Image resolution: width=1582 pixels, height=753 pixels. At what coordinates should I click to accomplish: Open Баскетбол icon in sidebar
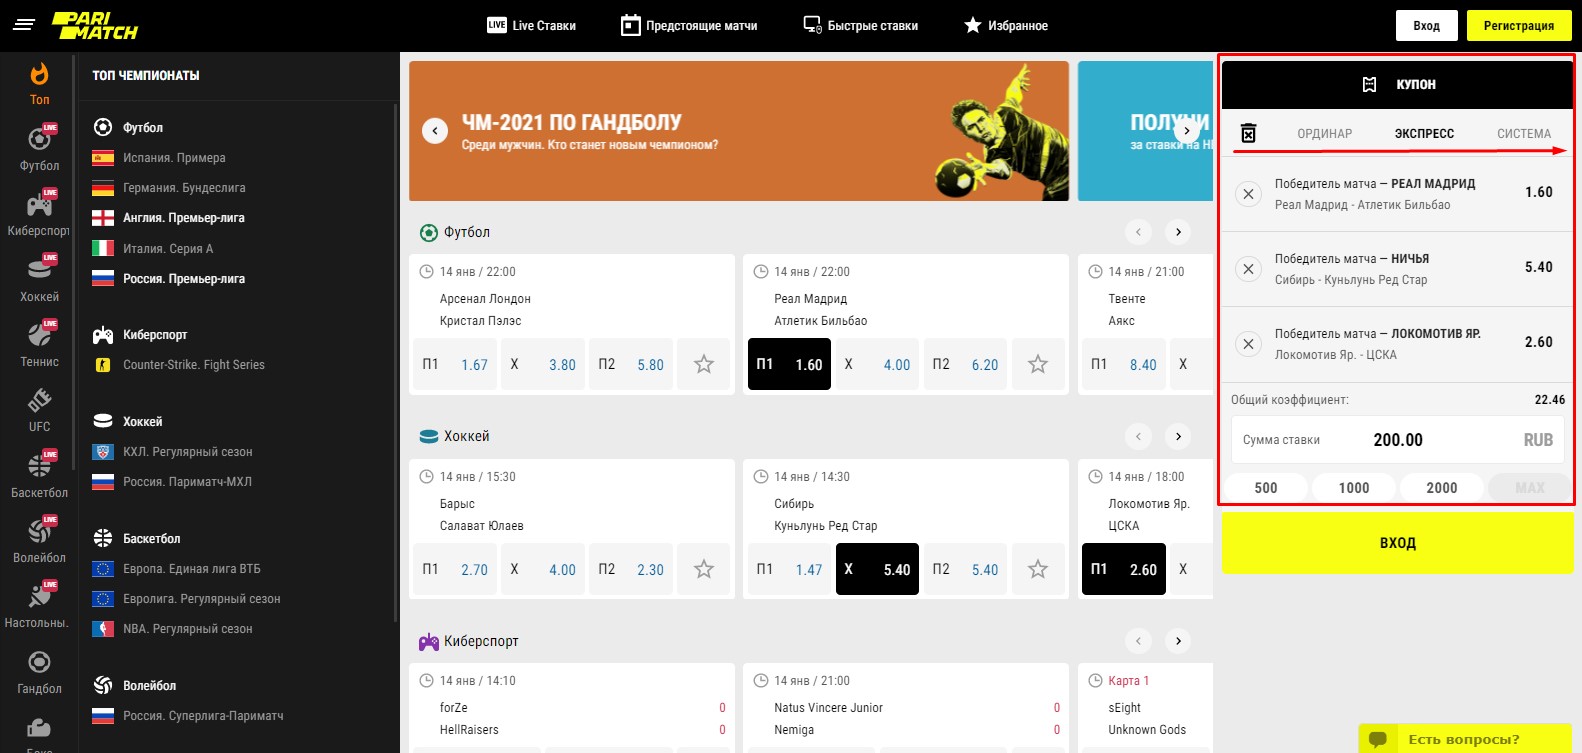tap(39, 476)
